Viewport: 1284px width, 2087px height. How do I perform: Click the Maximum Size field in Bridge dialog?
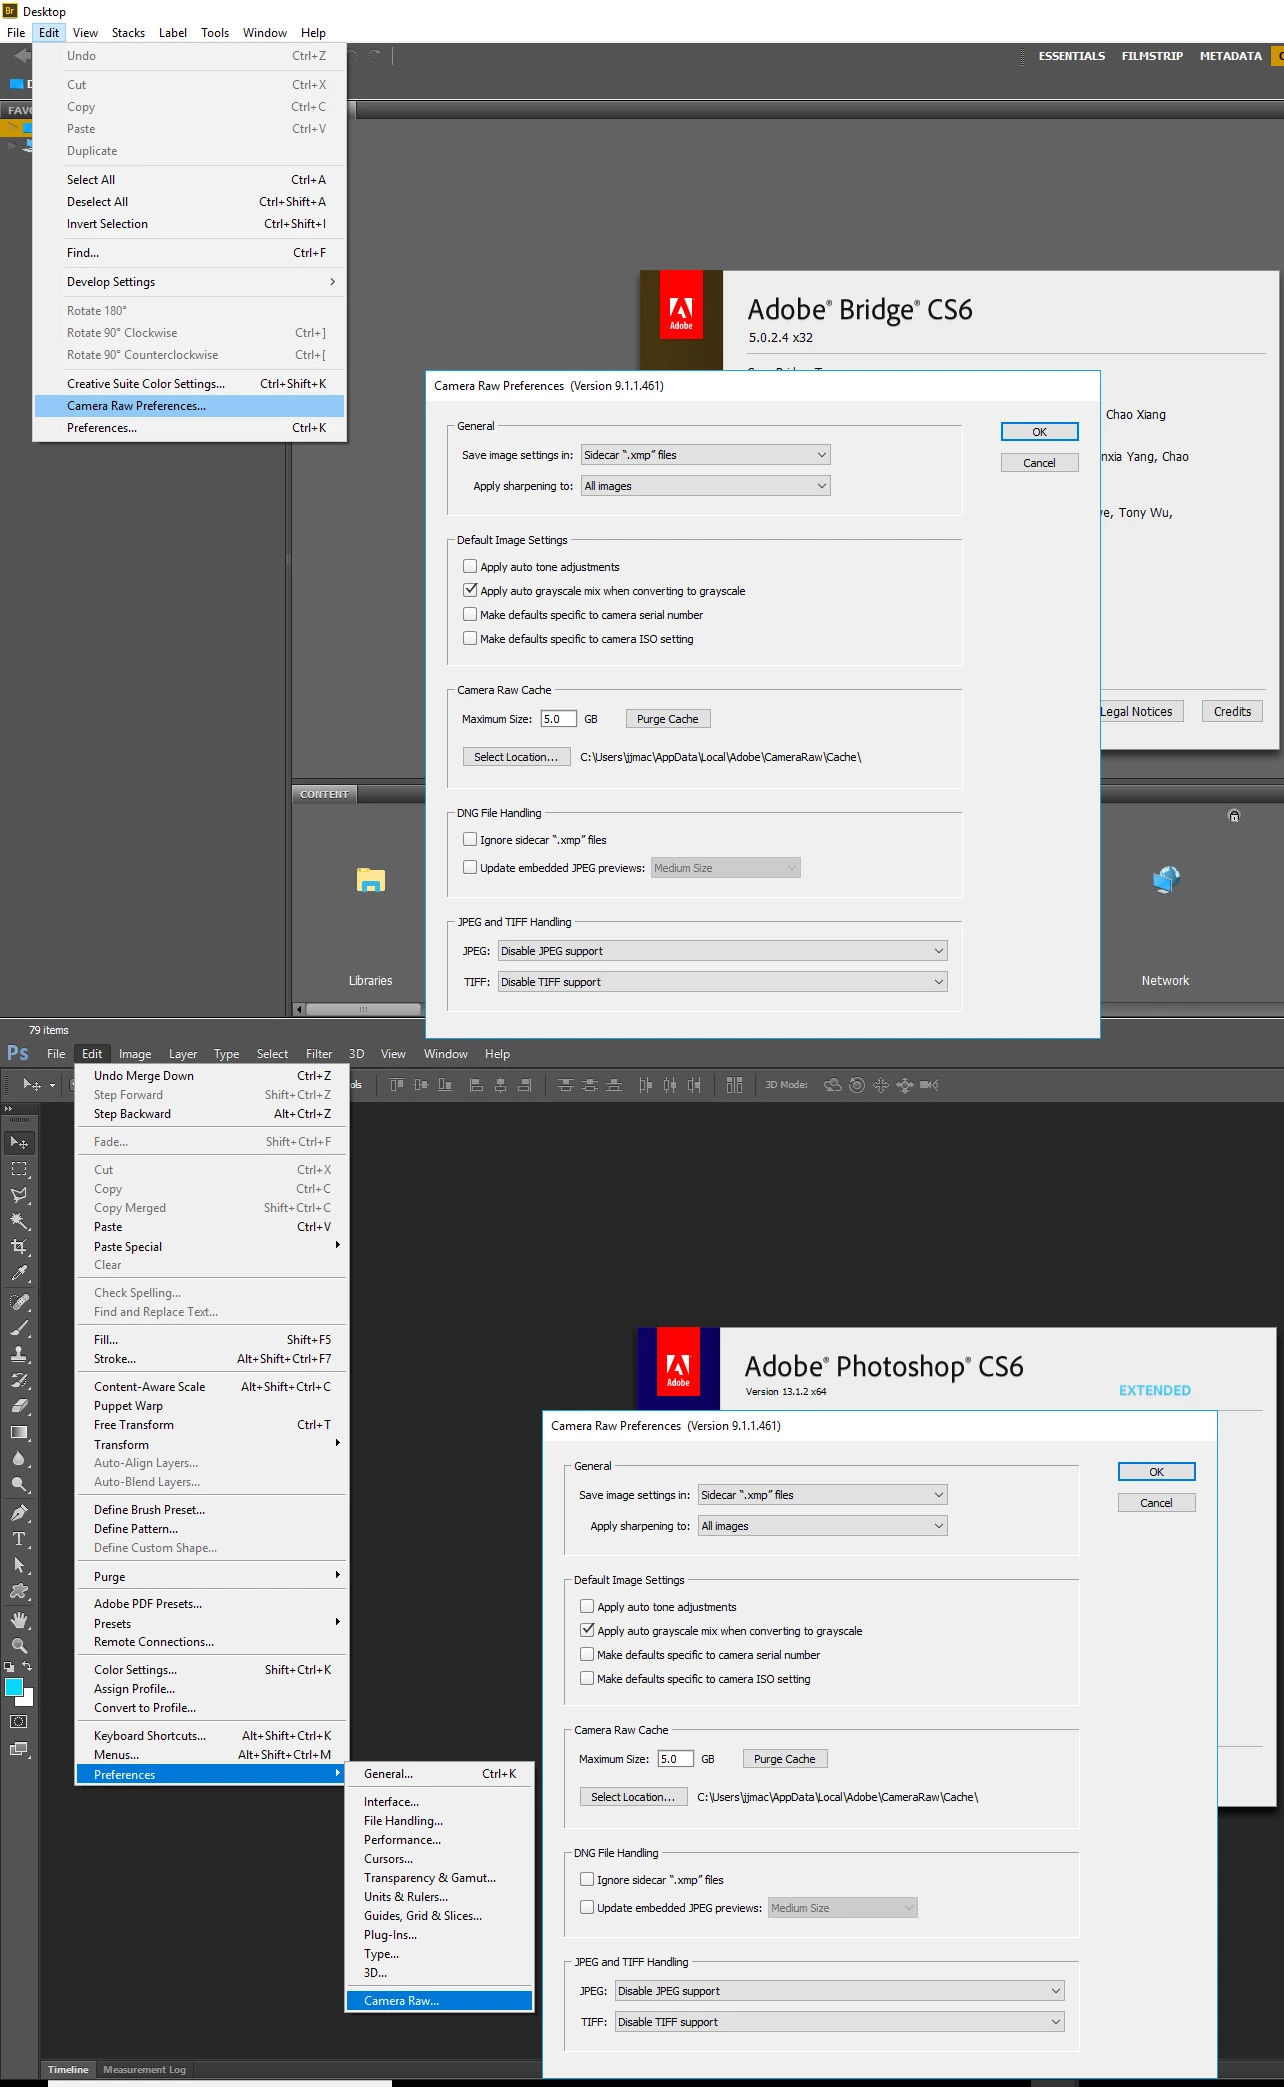pyautogui.click(x=559, y=719)
